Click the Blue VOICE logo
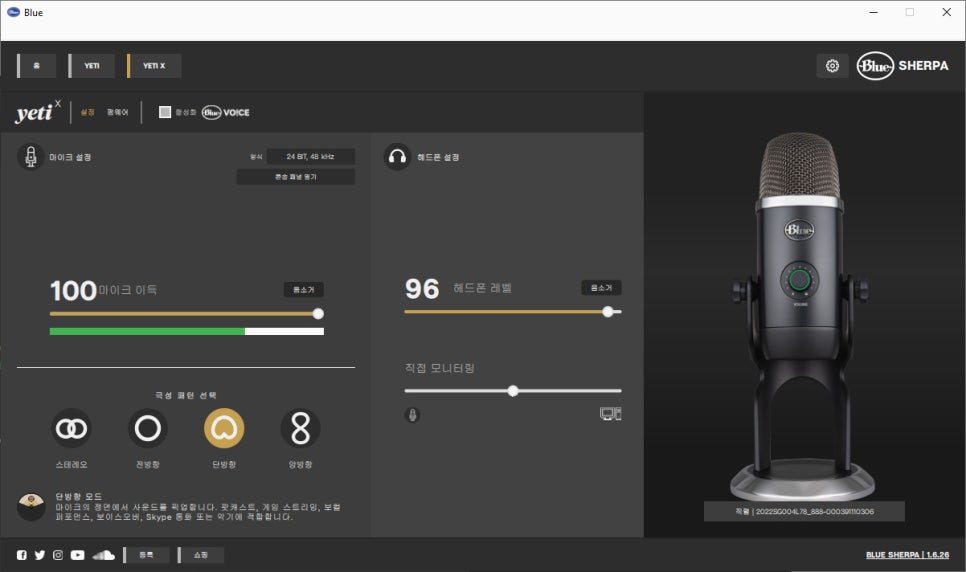This screenshot has height=572, width=966. point(225,112)
